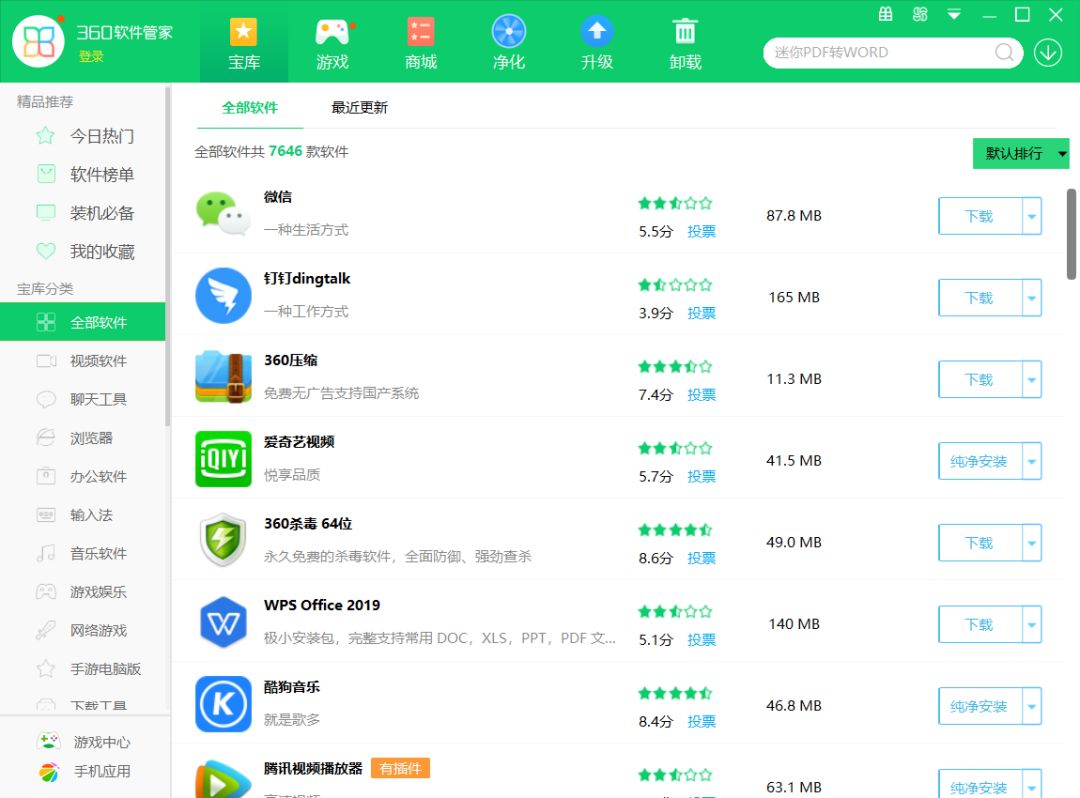Click the 360压缩 app icon
Viewport: 1080px width, 798px height.
click(223, 377)
